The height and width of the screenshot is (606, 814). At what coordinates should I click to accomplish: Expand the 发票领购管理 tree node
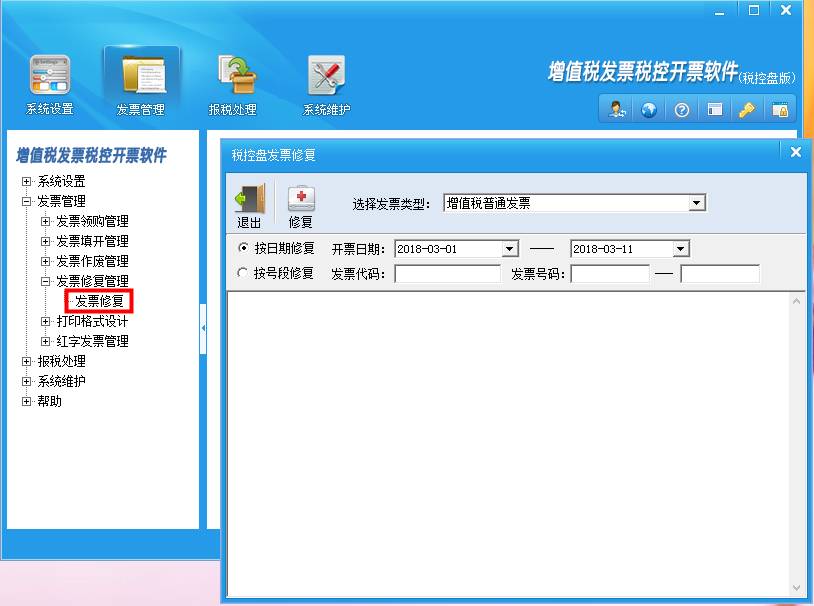pos(46,221)
